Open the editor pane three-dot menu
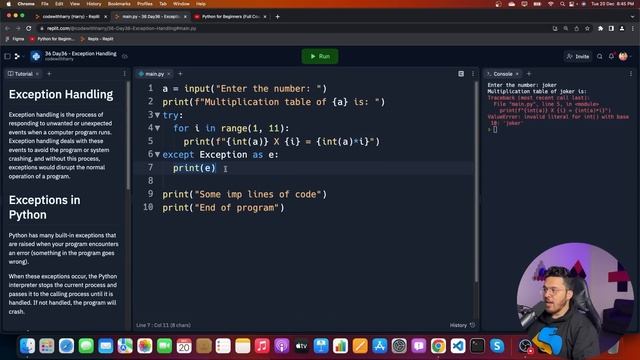The height and width of the screenshot is (360, 640). [473, 74]
